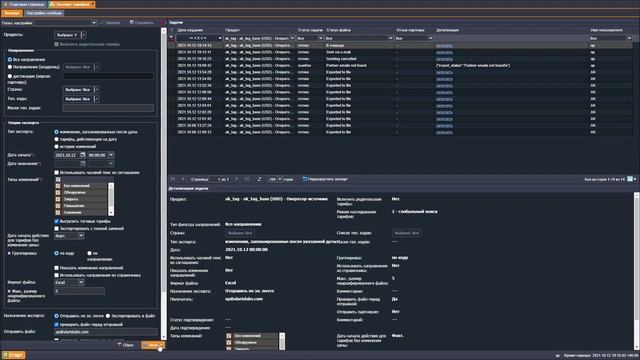The height and width of the screenshot is (360, 640).
Task: Click the Save settings icon button
Action: point(142,22)
